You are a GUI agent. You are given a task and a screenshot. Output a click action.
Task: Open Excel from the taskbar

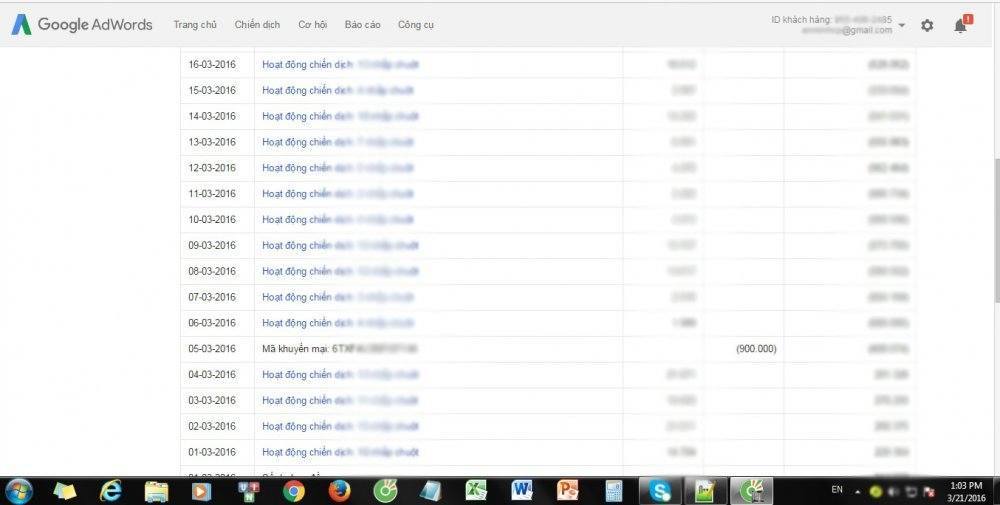click(x=476, y=491)
